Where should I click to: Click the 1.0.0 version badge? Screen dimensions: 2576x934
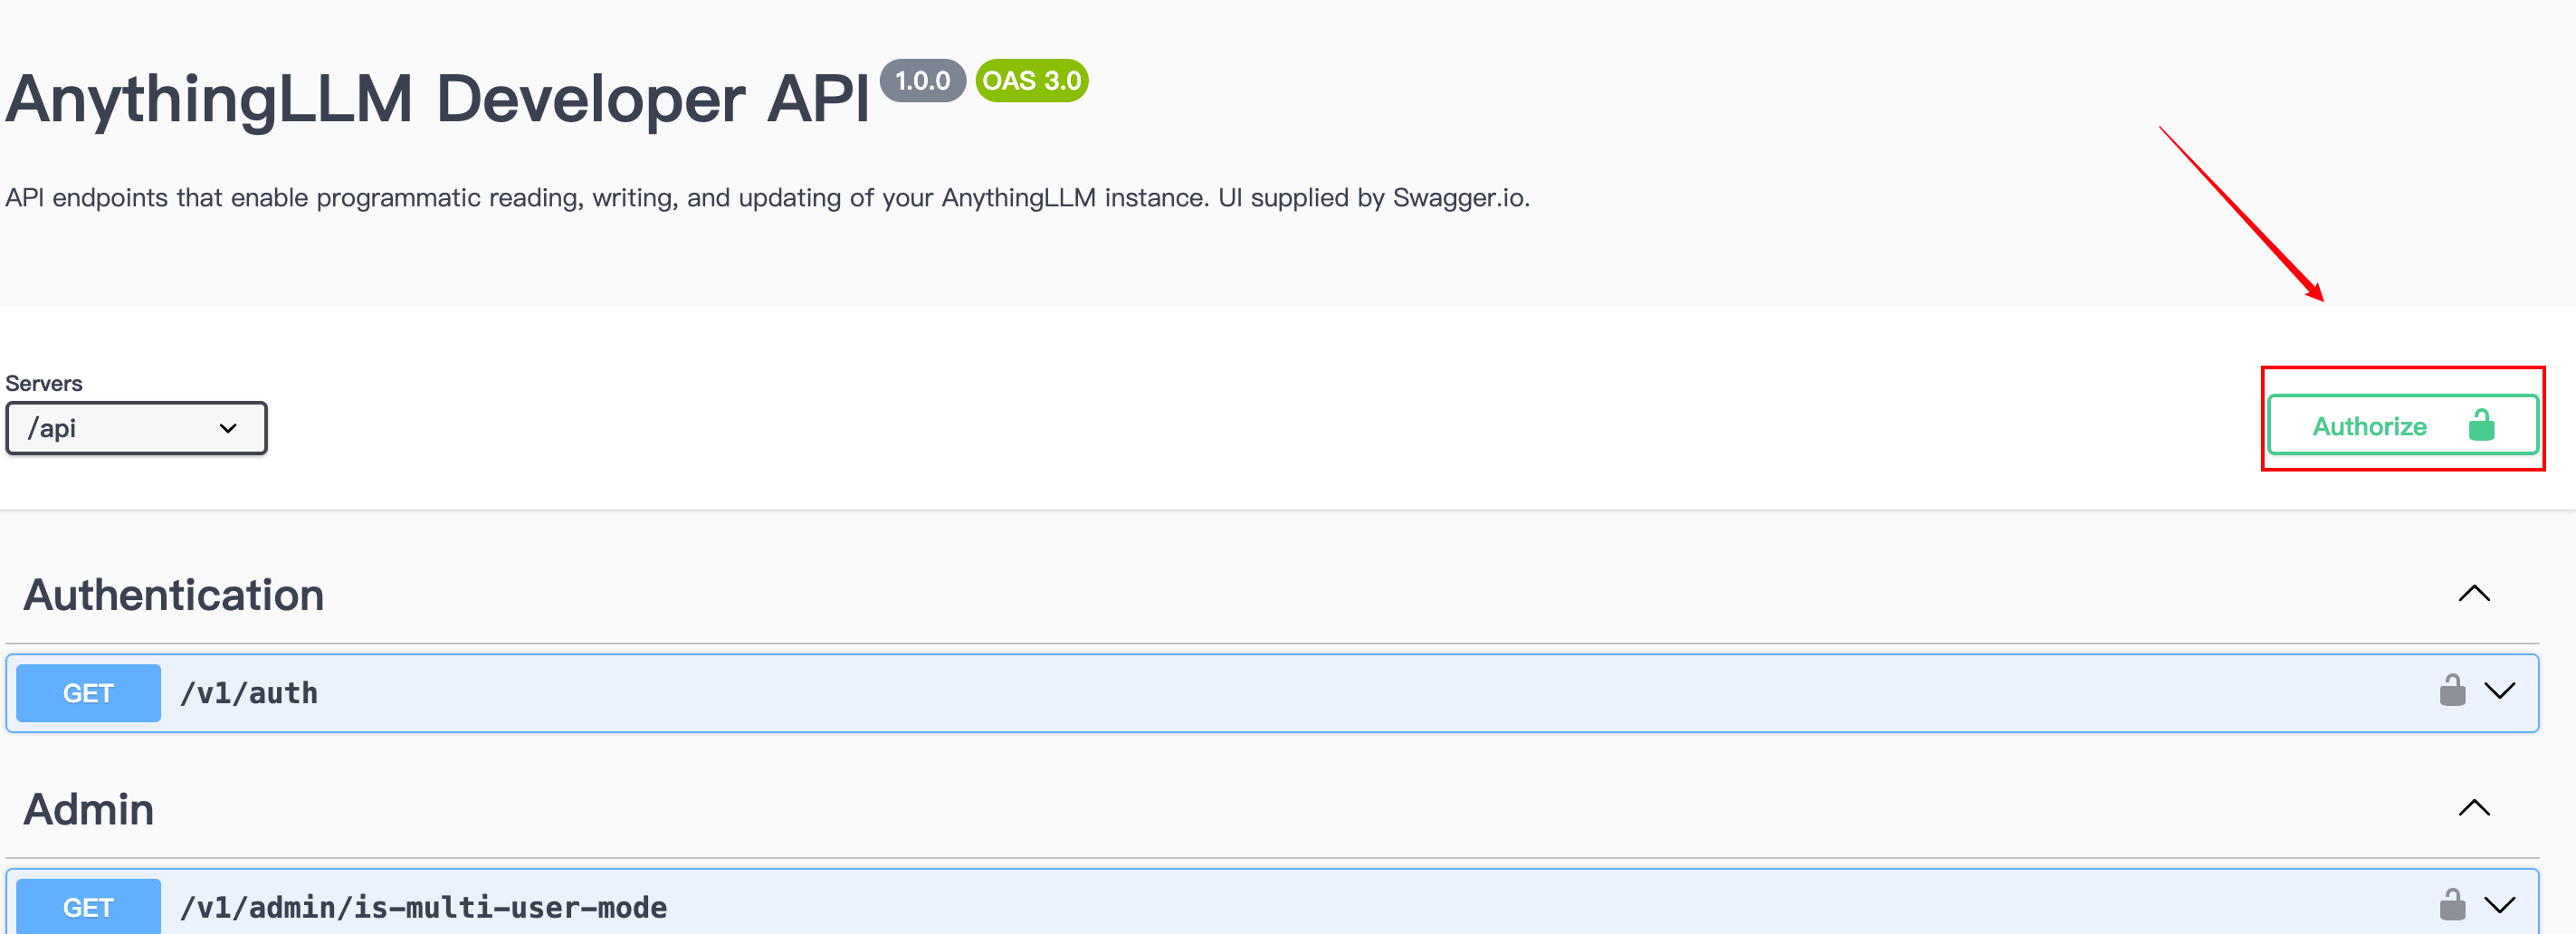click(x=922, y=81)
